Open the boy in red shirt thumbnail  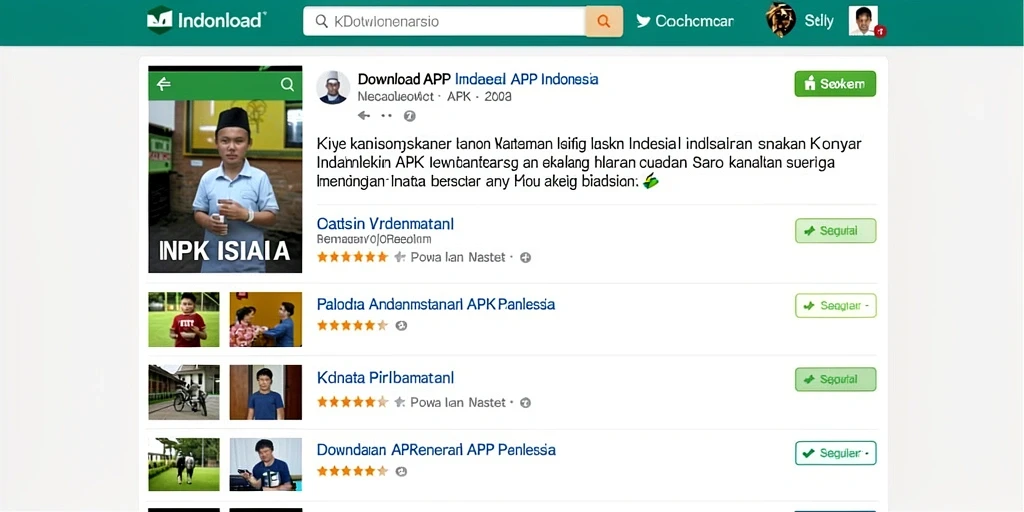[x=184, y=319]
